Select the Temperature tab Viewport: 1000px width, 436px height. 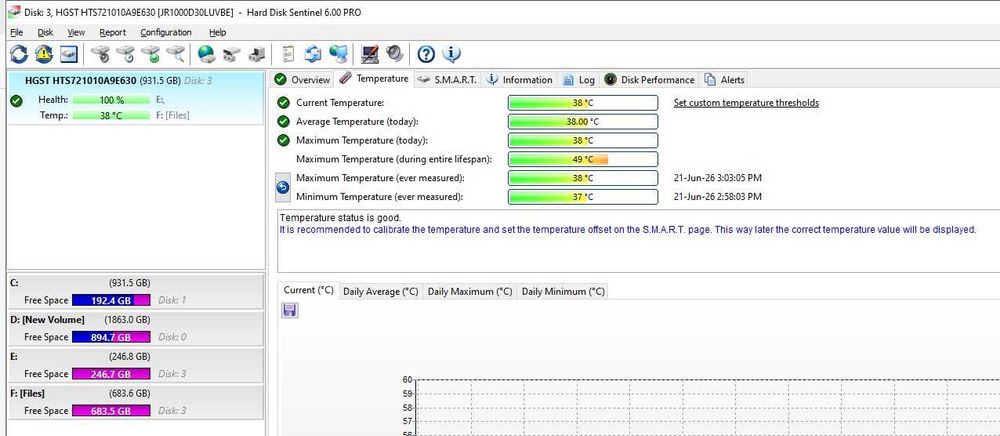[374, 78]
